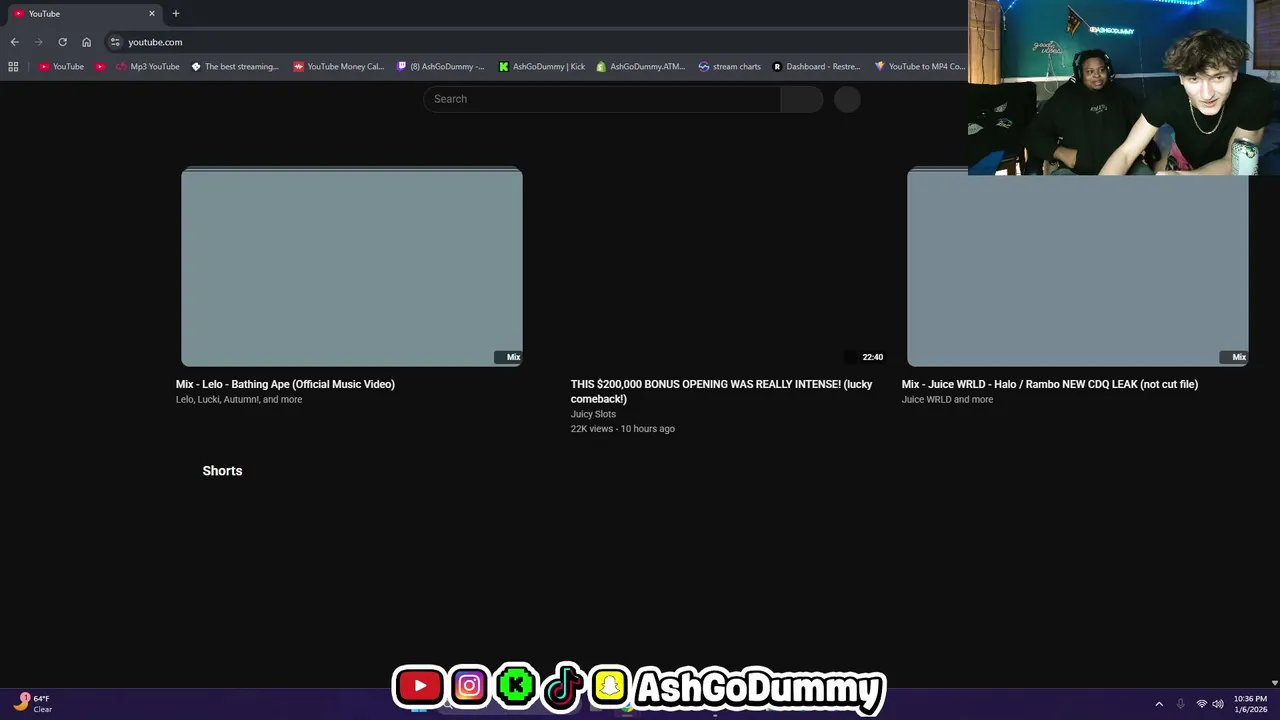Viewport: 1280px width, 720px height.
Task: Open title Mix - Lelo - Bathing Ape
Action: click(285, 384)
